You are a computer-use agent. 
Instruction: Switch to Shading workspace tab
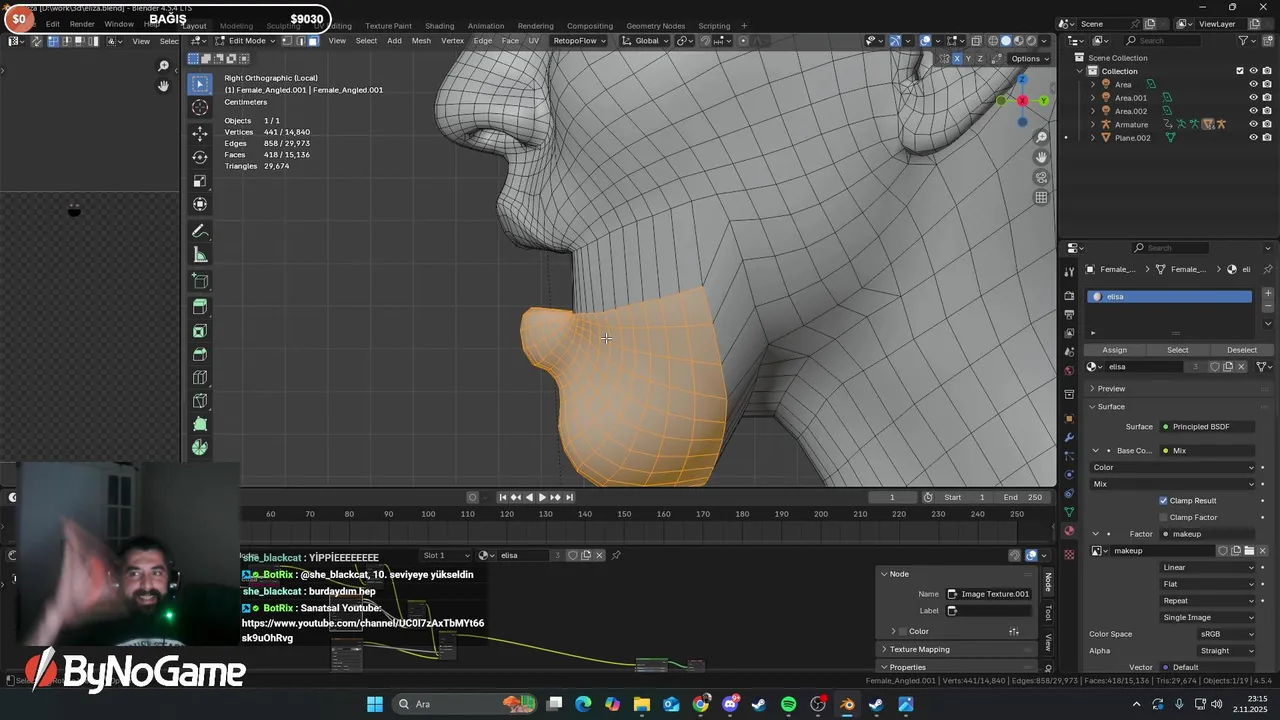pos(439,26)
